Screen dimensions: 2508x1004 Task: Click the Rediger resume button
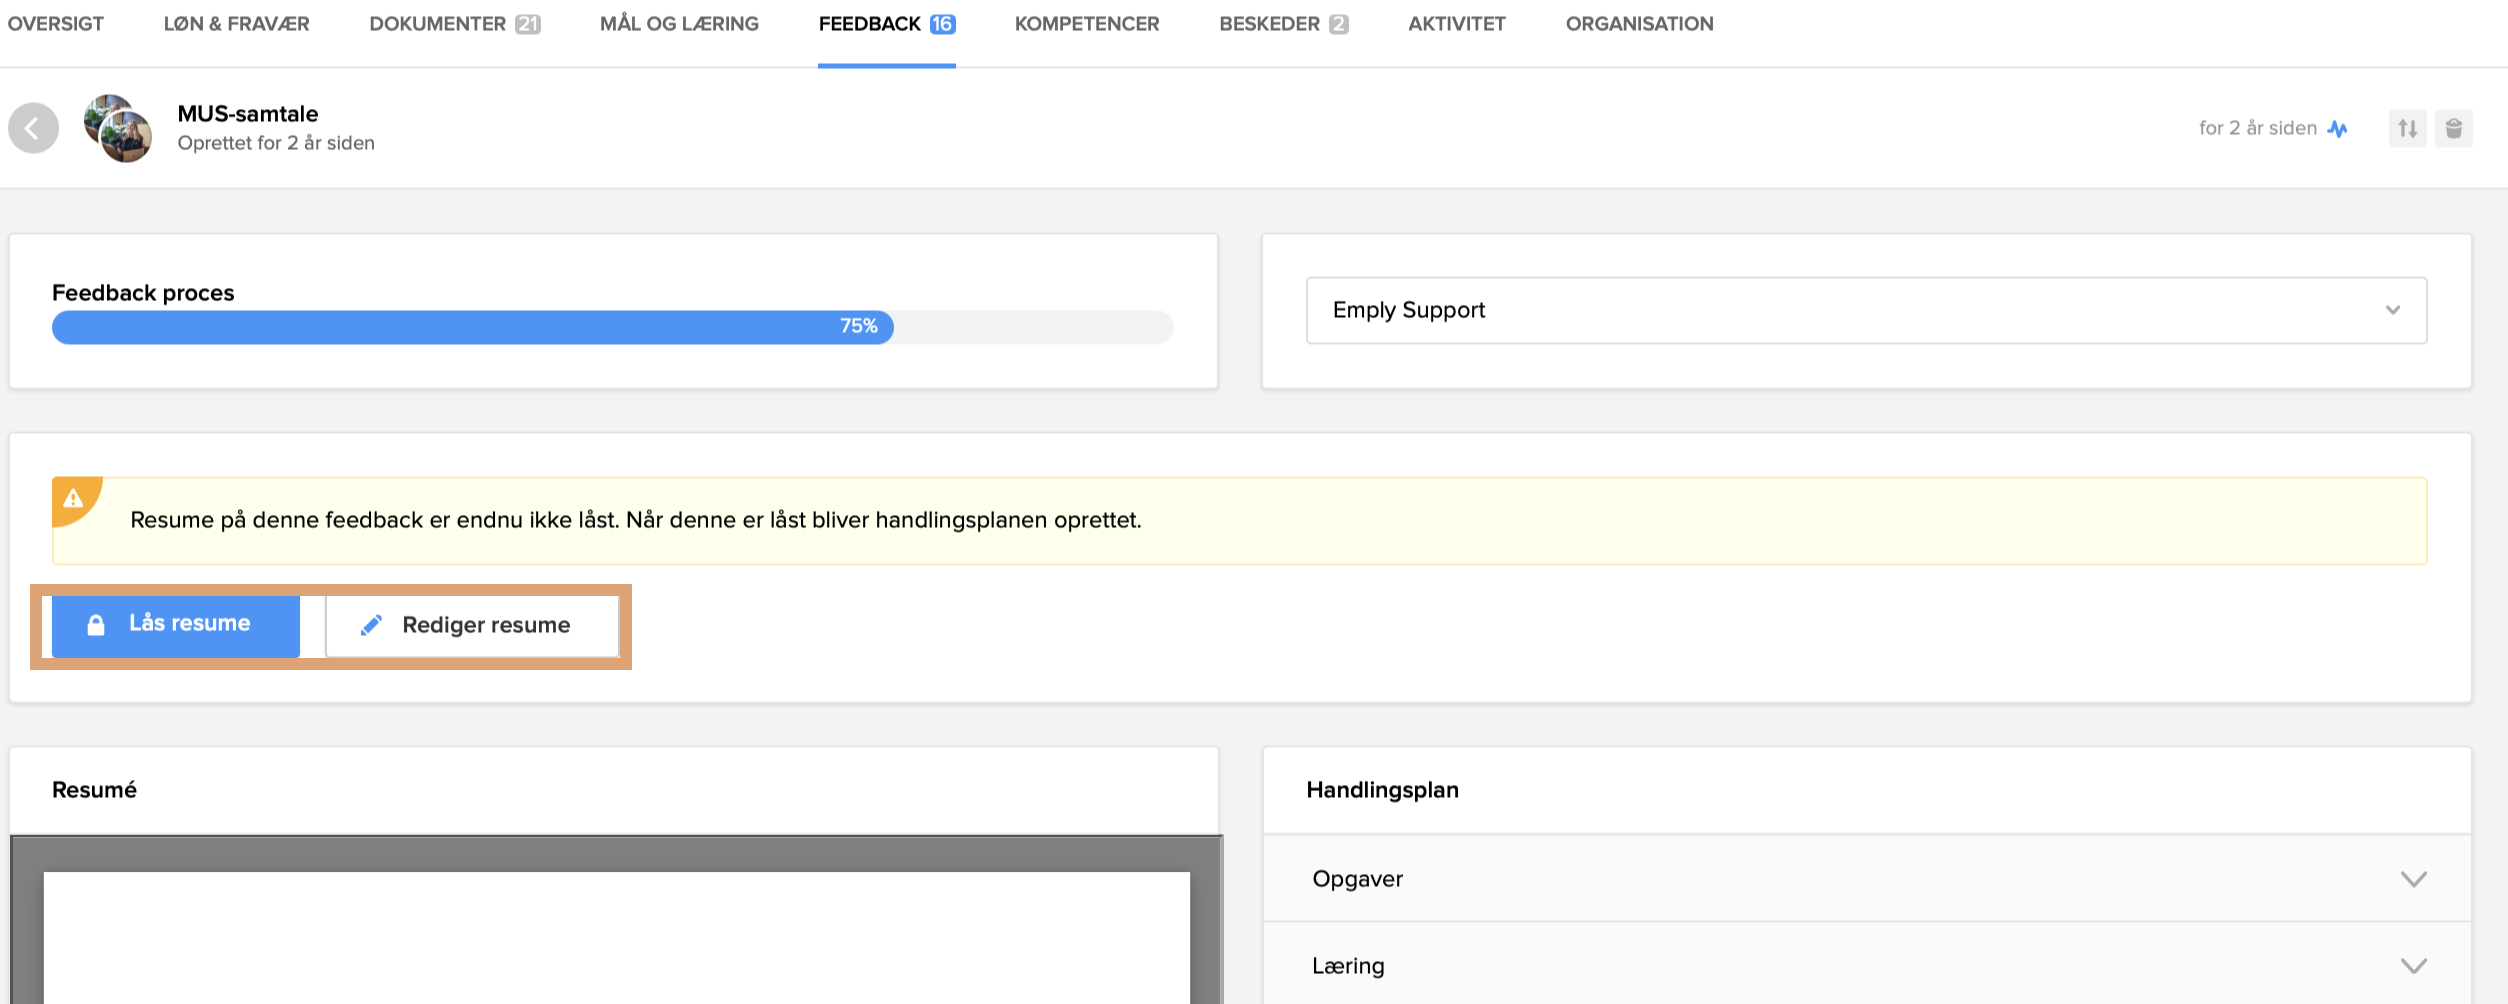point(472,626)
